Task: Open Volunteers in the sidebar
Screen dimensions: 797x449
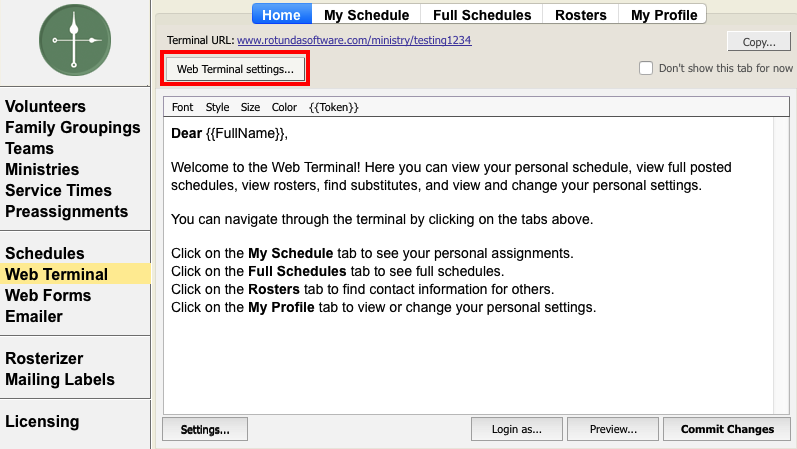Action: click(x=46, y=107)
